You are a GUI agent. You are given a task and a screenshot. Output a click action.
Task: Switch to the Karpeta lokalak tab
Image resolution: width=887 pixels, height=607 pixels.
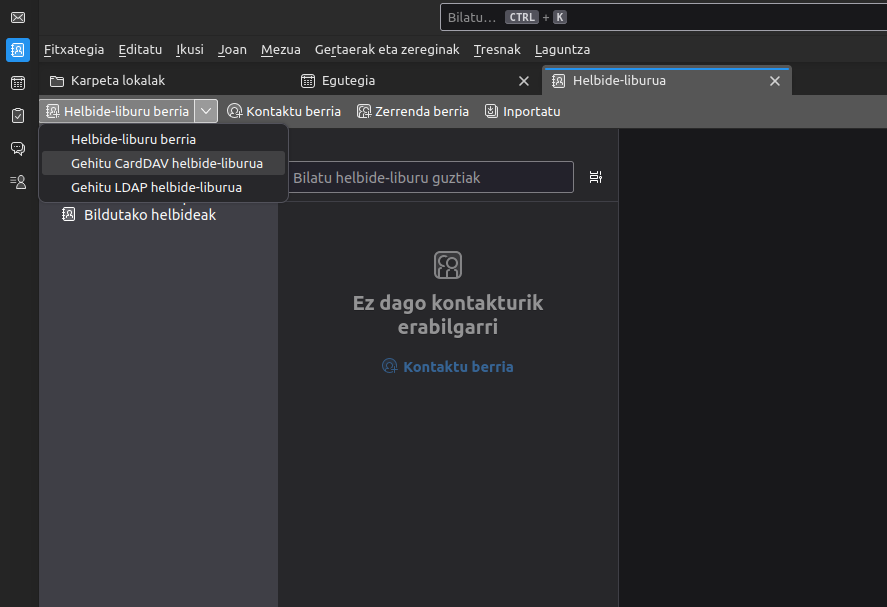coord(117,80)
